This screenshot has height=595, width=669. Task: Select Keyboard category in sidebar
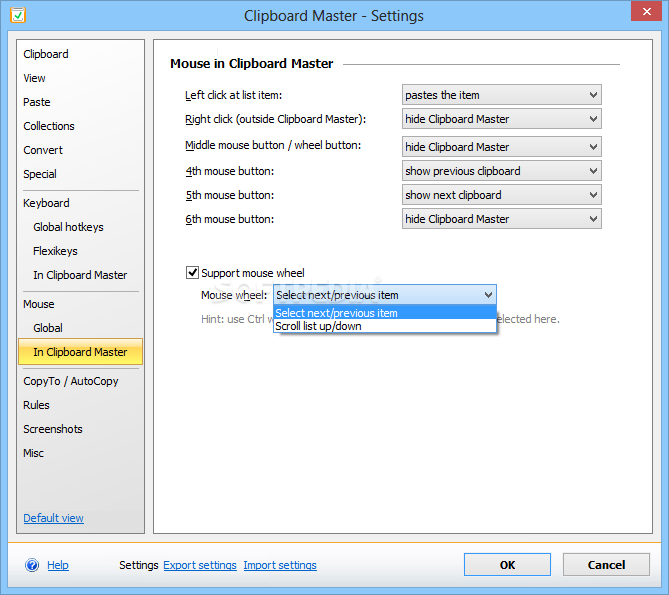pyautogui.click(x=46, y=203)
